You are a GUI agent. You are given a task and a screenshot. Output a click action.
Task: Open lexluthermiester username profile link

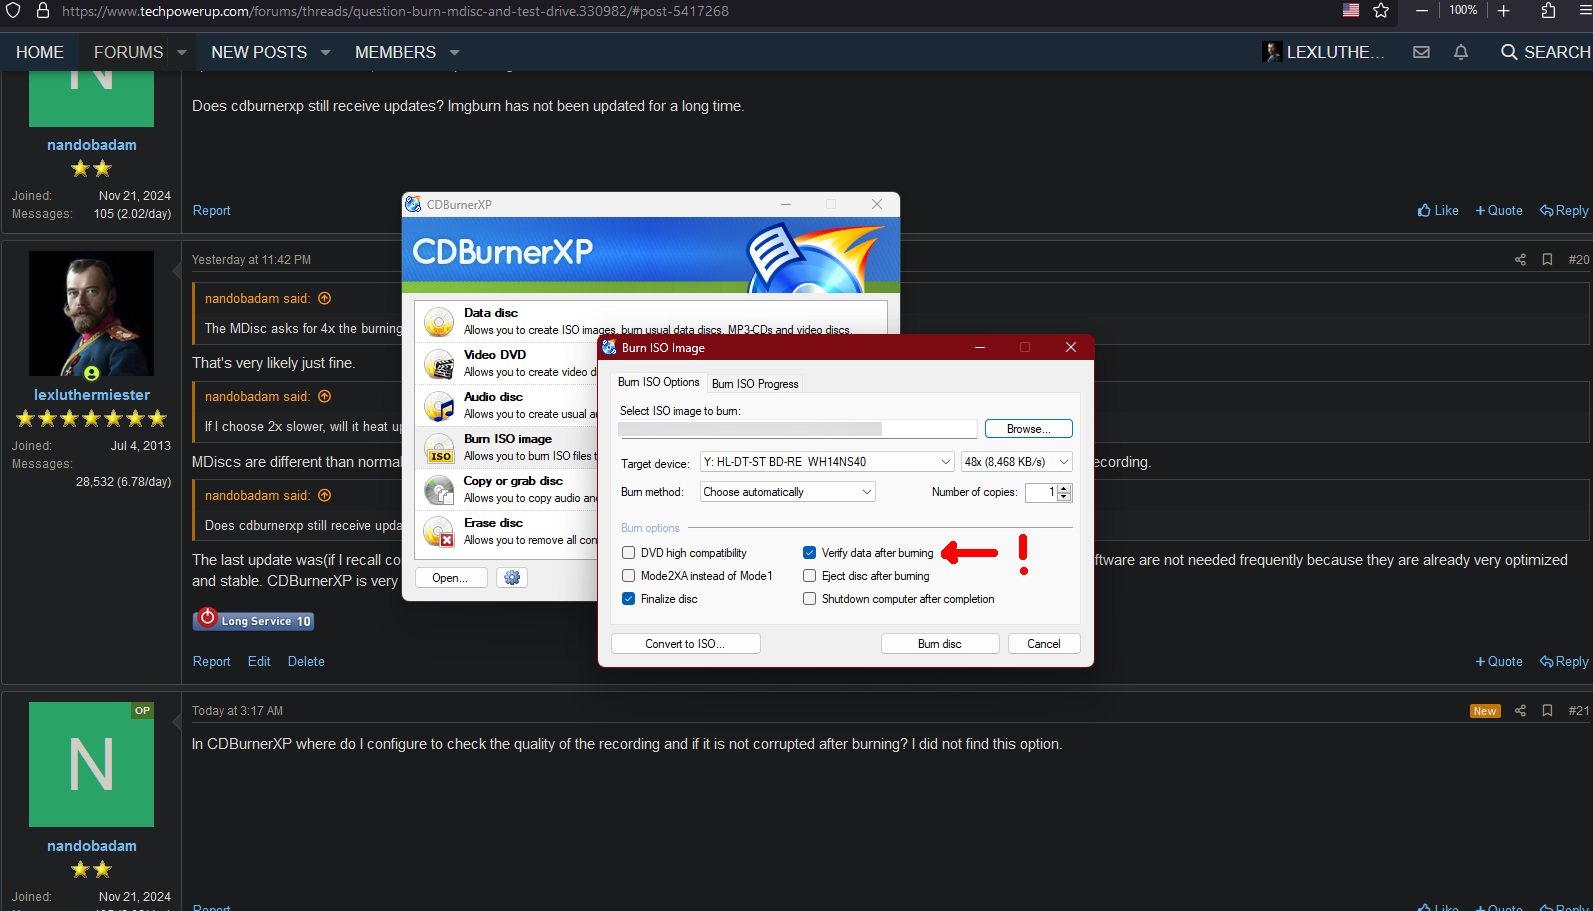[91, 395]
